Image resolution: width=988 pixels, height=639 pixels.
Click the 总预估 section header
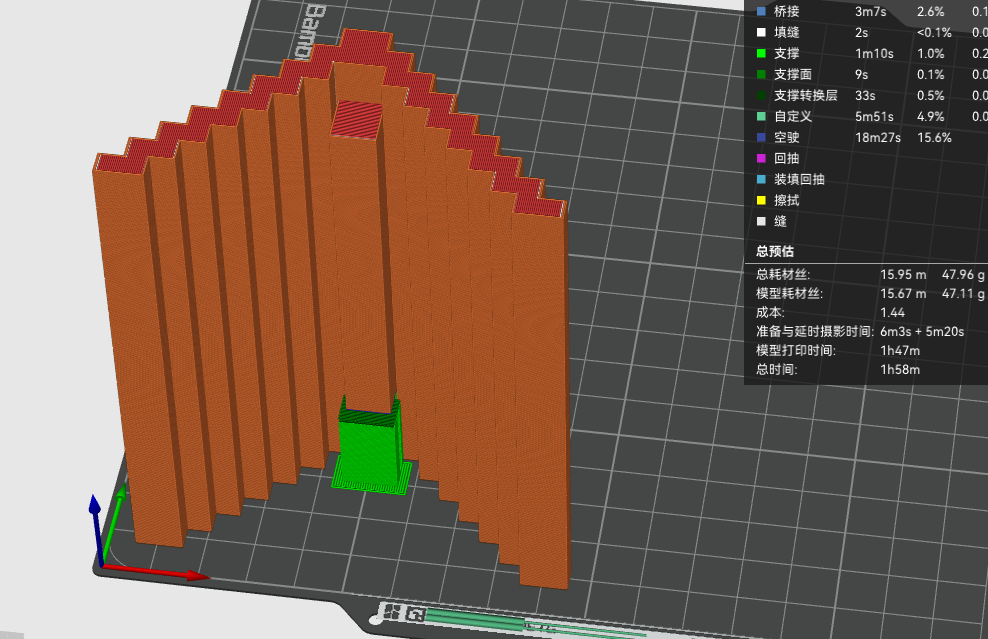pos(774,251)
